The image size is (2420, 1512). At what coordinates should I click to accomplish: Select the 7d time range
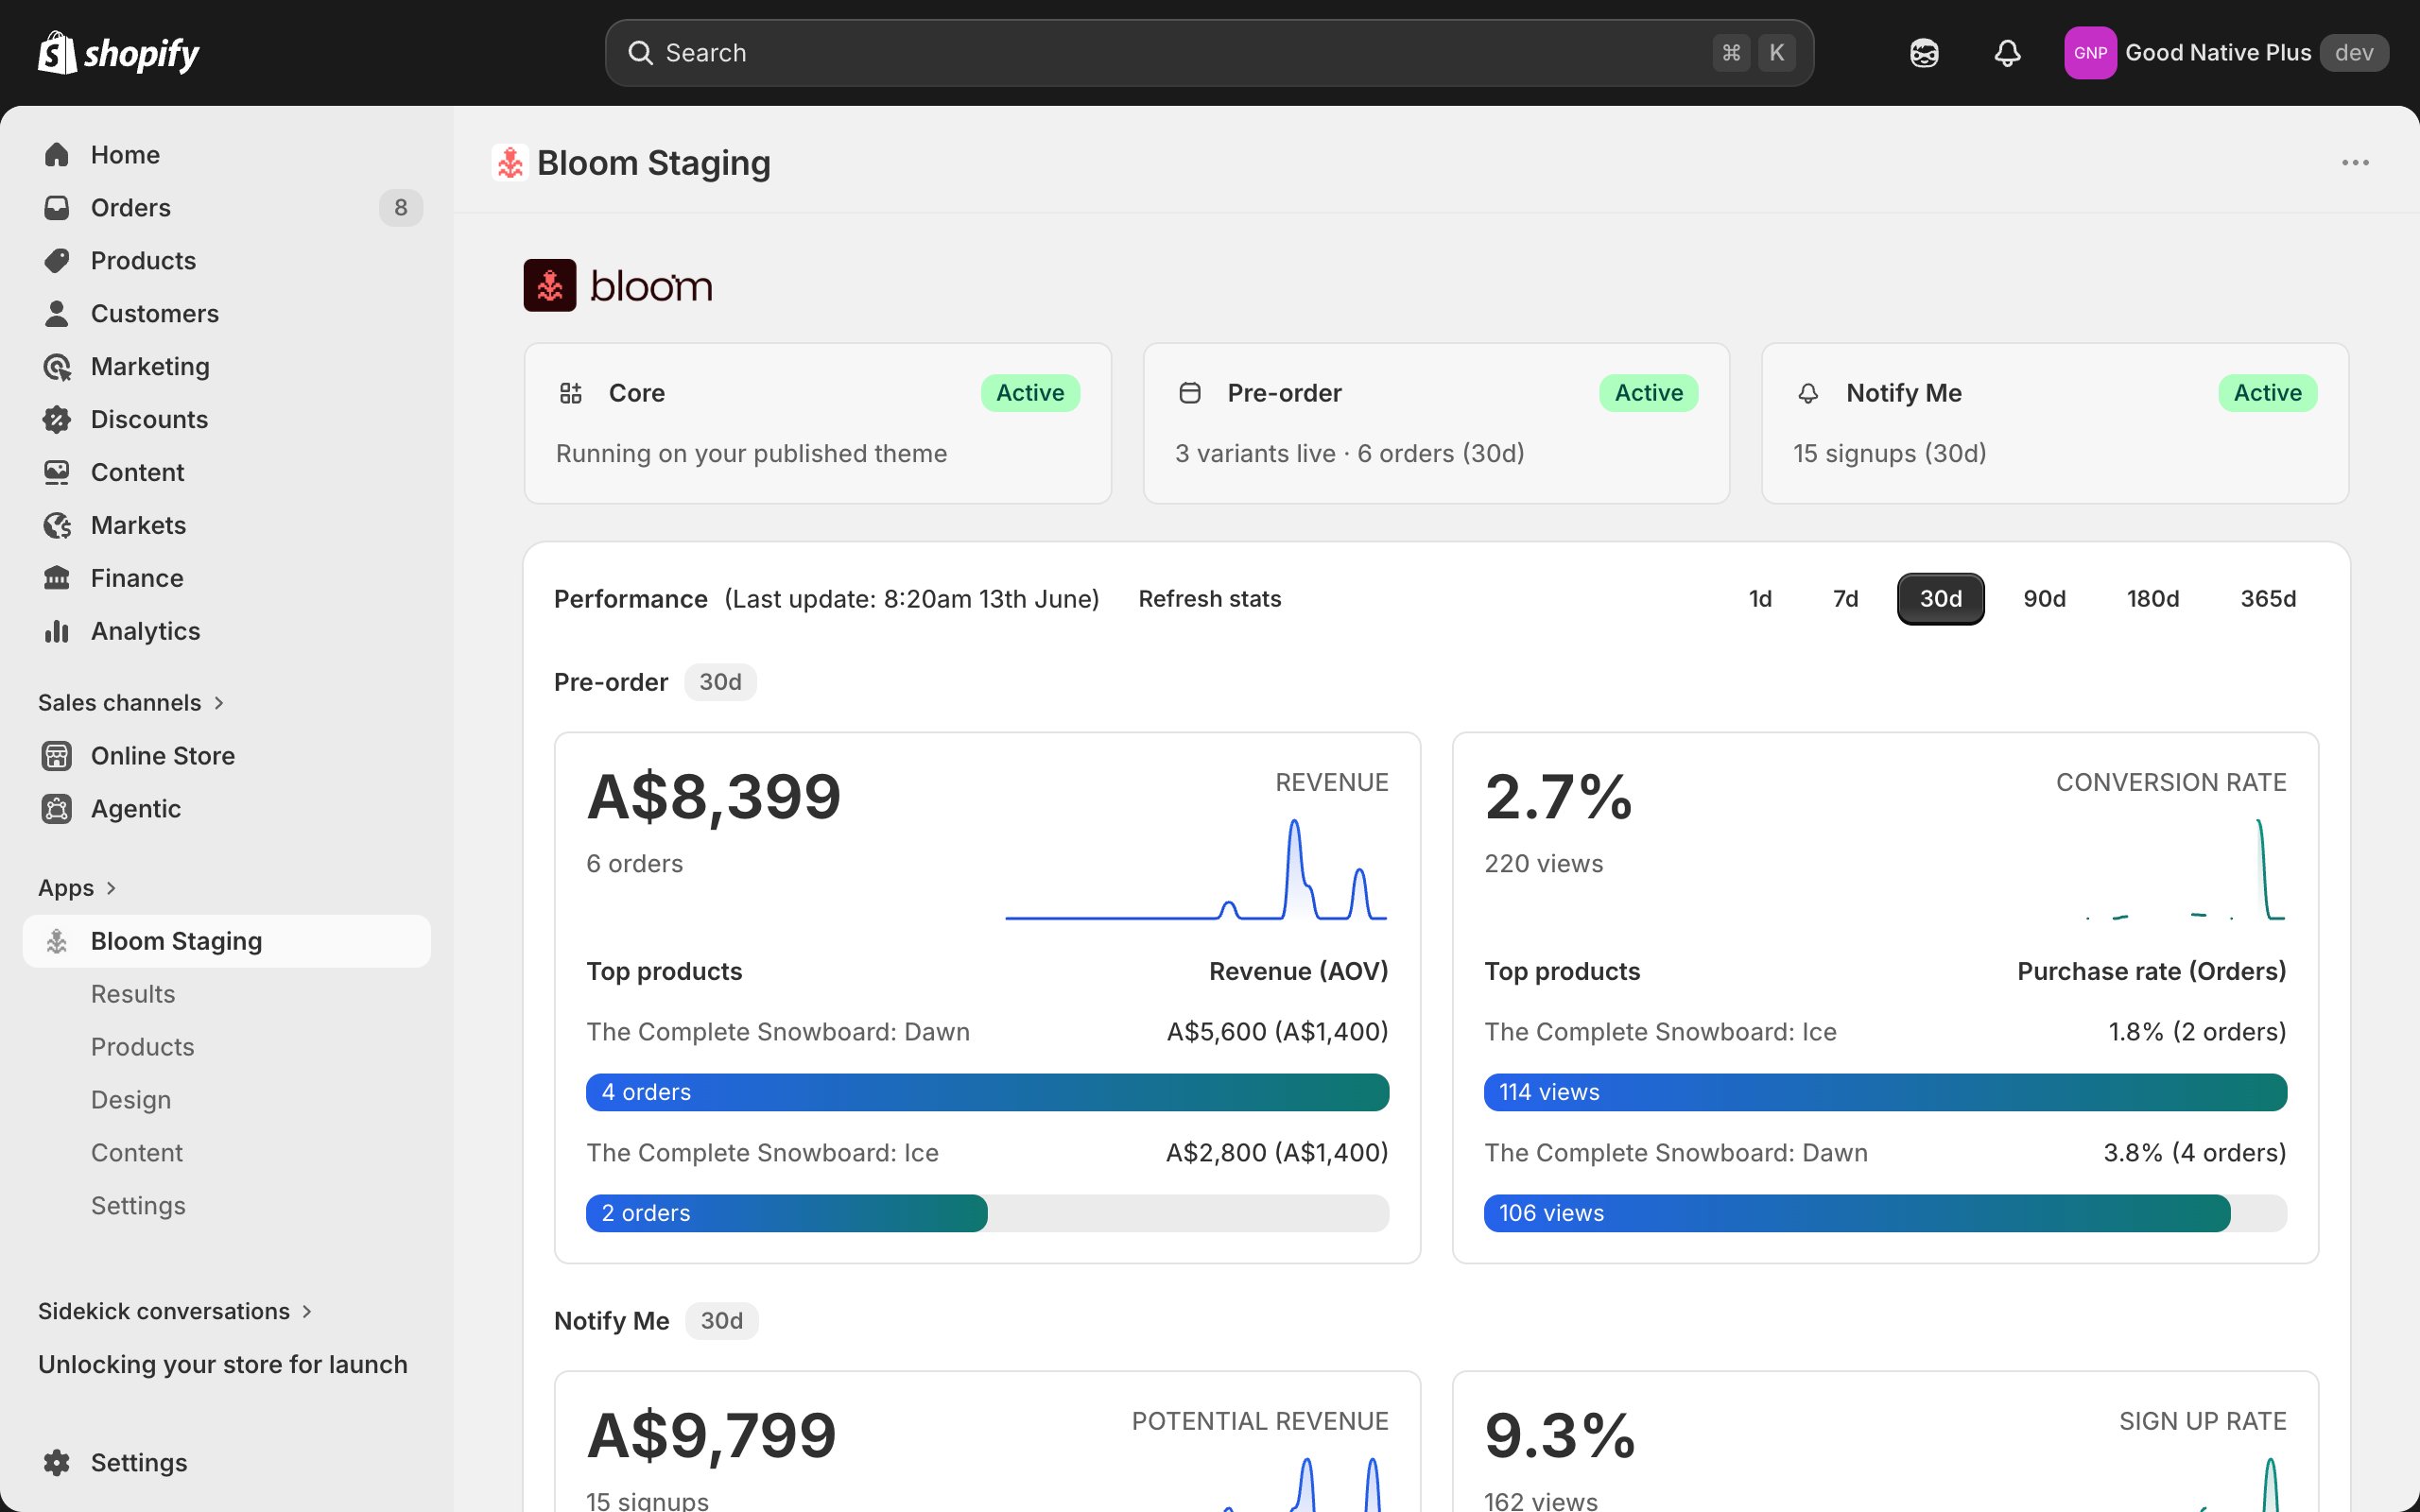(x=1846, y=599)
